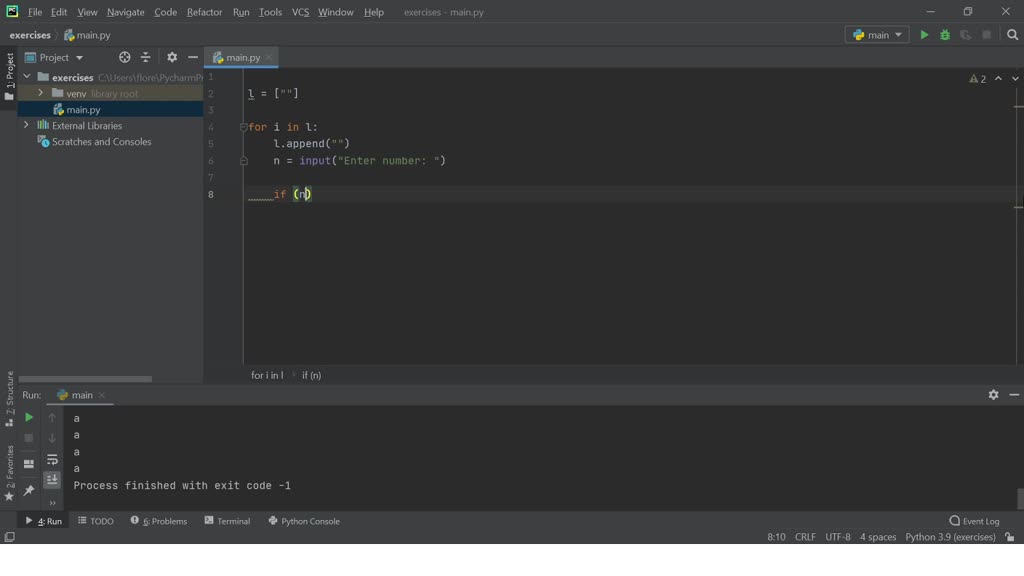Hide the Run panel with minus icon
The width and height of the screenshot is (1024, 576).
click(x=1014, y=395)
